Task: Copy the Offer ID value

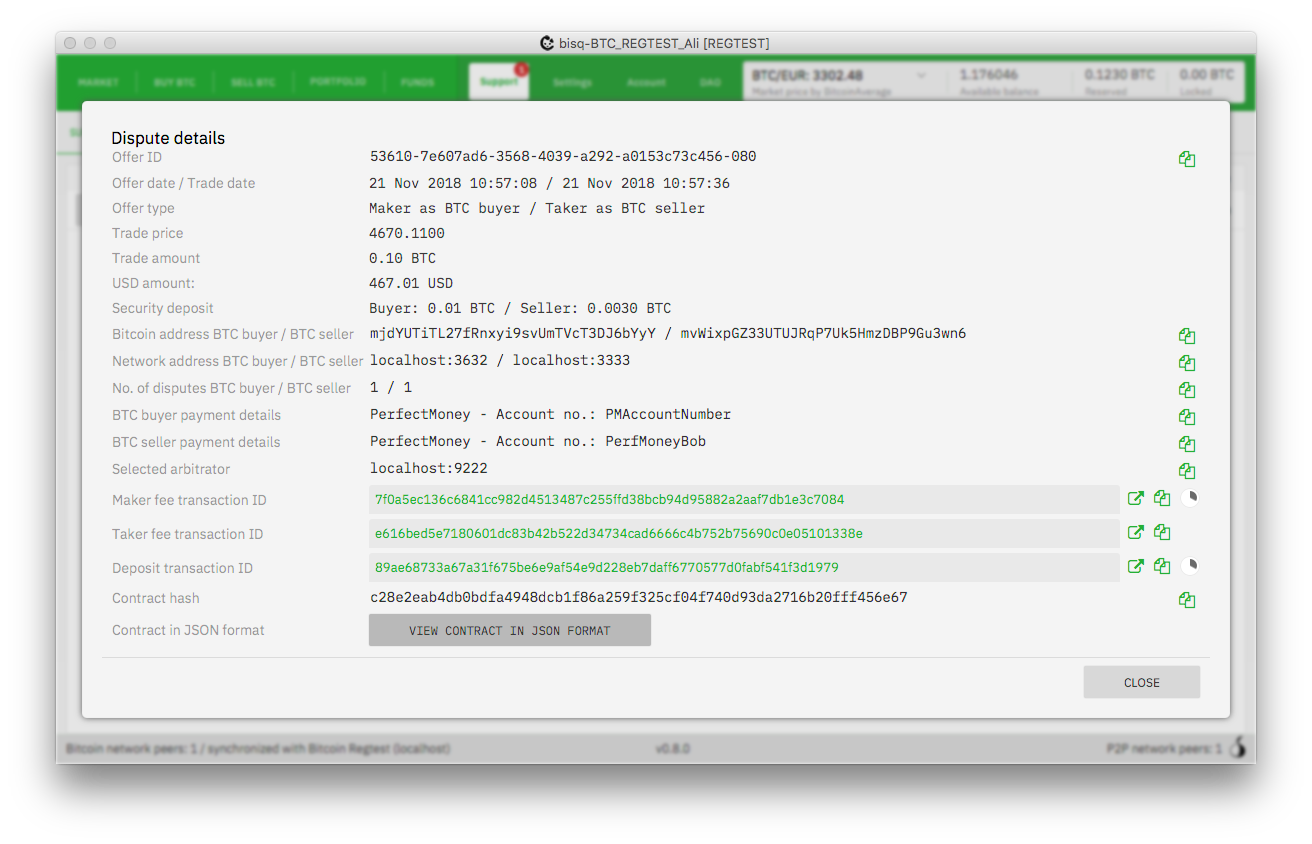Action: click(x=1187, y=159)
